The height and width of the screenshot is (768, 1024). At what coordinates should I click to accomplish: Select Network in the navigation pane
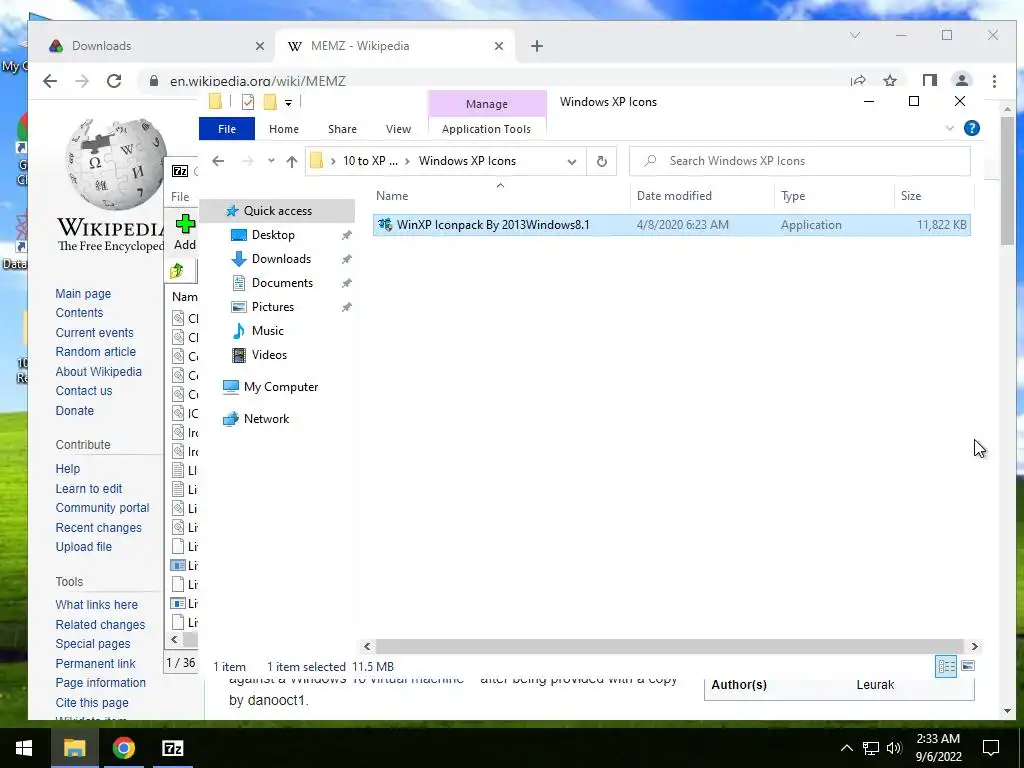click(x=266, y=419)
